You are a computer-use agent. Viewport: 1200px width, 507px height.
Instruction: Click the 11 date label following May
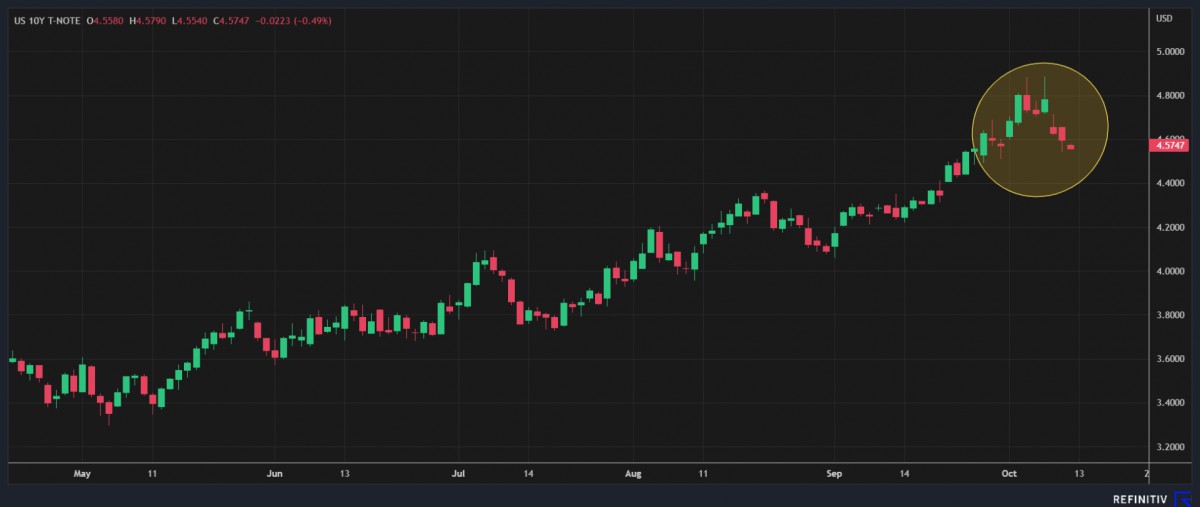[x=151, y=472]
